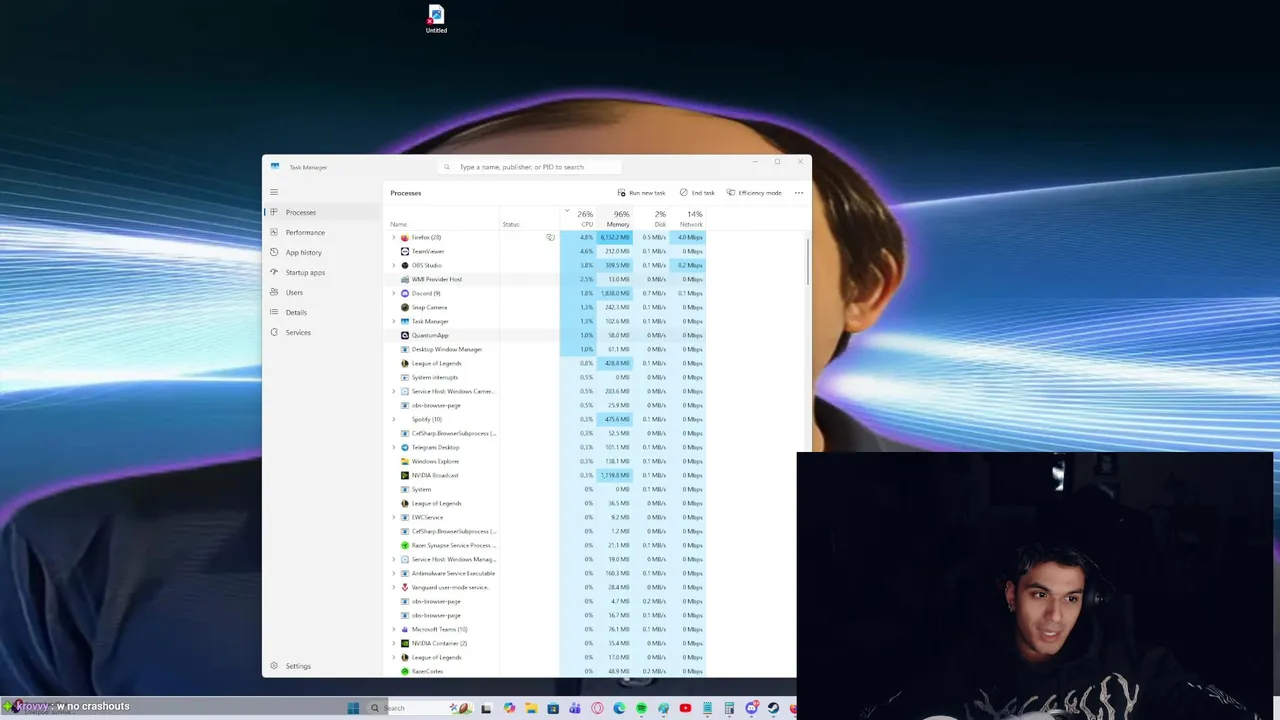Click the Snap Camera process icon
The width and height of the screenshot is (1280, 720).
click(x=405, y=307)
